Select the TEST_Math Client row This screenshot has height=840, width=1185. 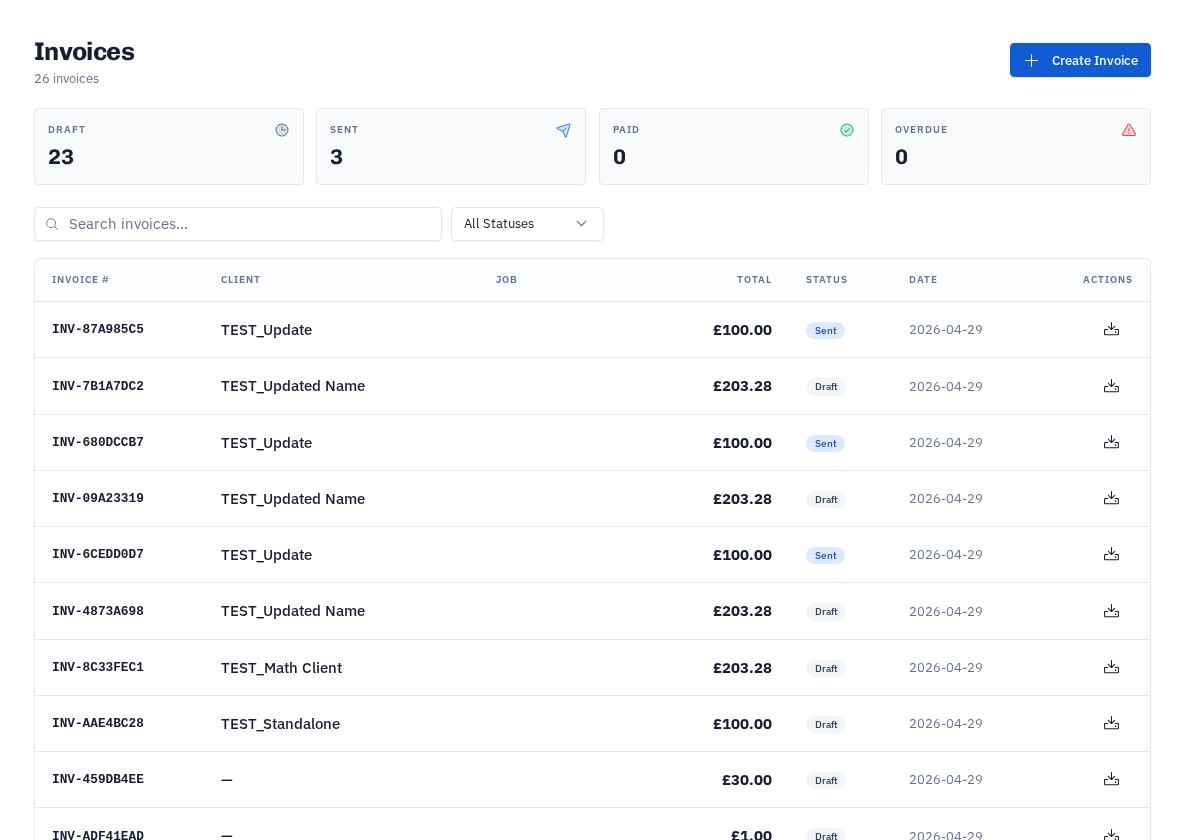click(x=592, y=668)
